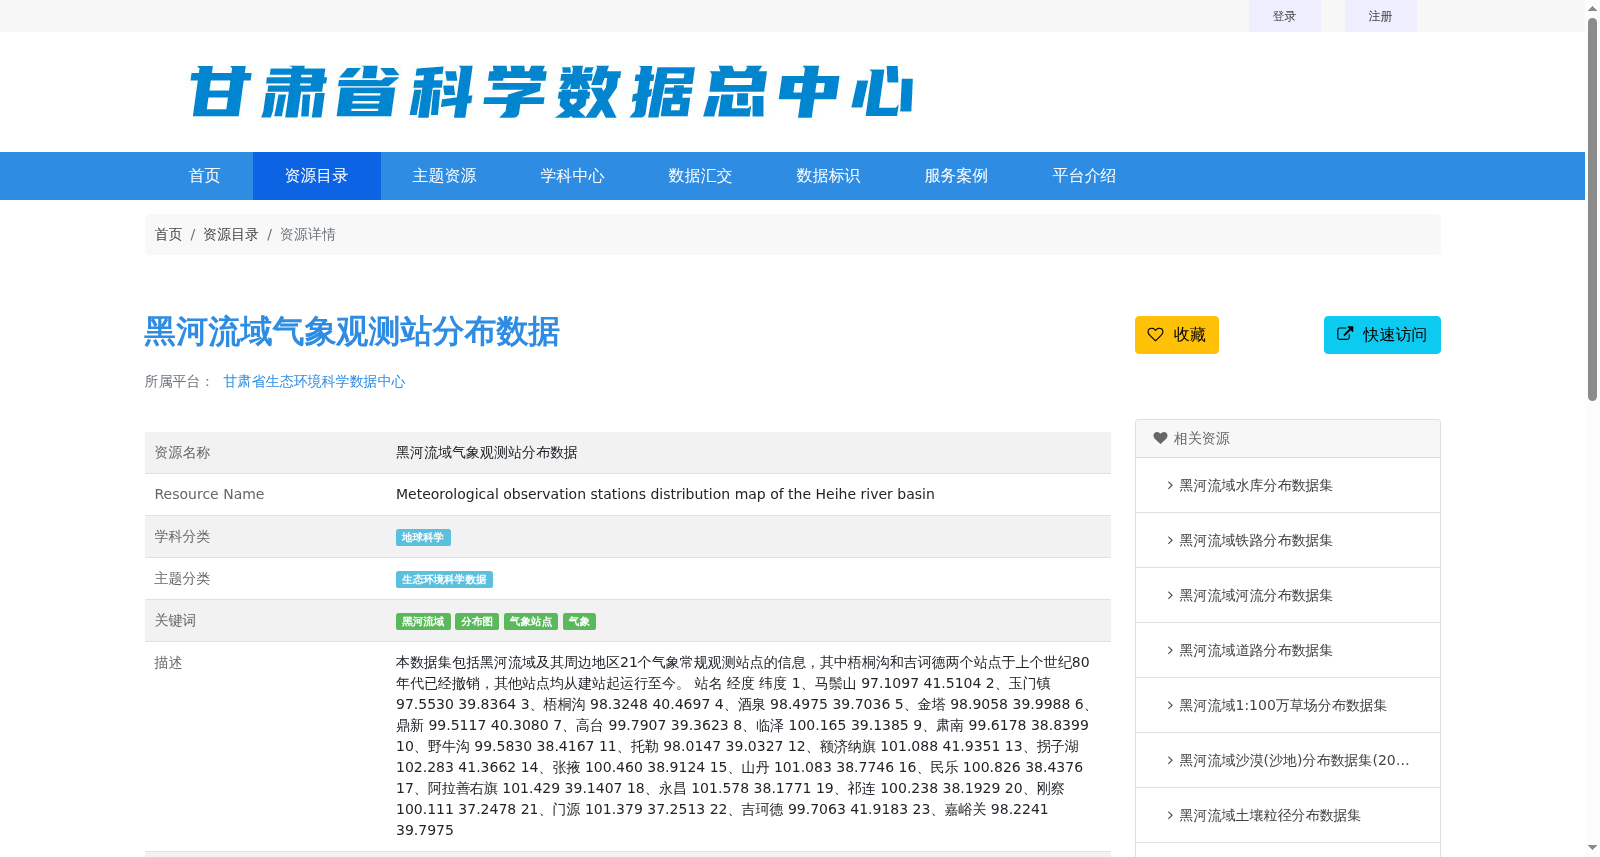1600x857 pixels.
Task: Click the 气象 keyword tag
Action: [579, 622]
